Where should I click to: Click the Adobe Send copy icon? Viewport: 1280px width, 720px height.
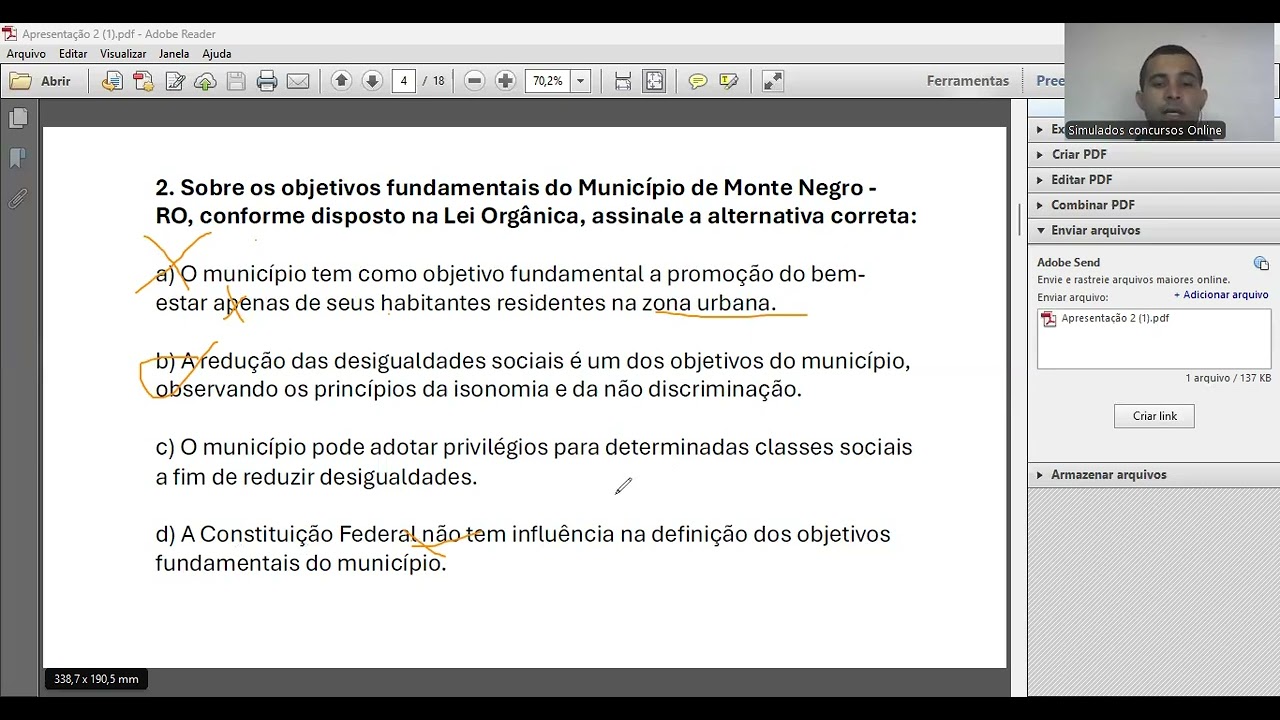coord(1261,263)
